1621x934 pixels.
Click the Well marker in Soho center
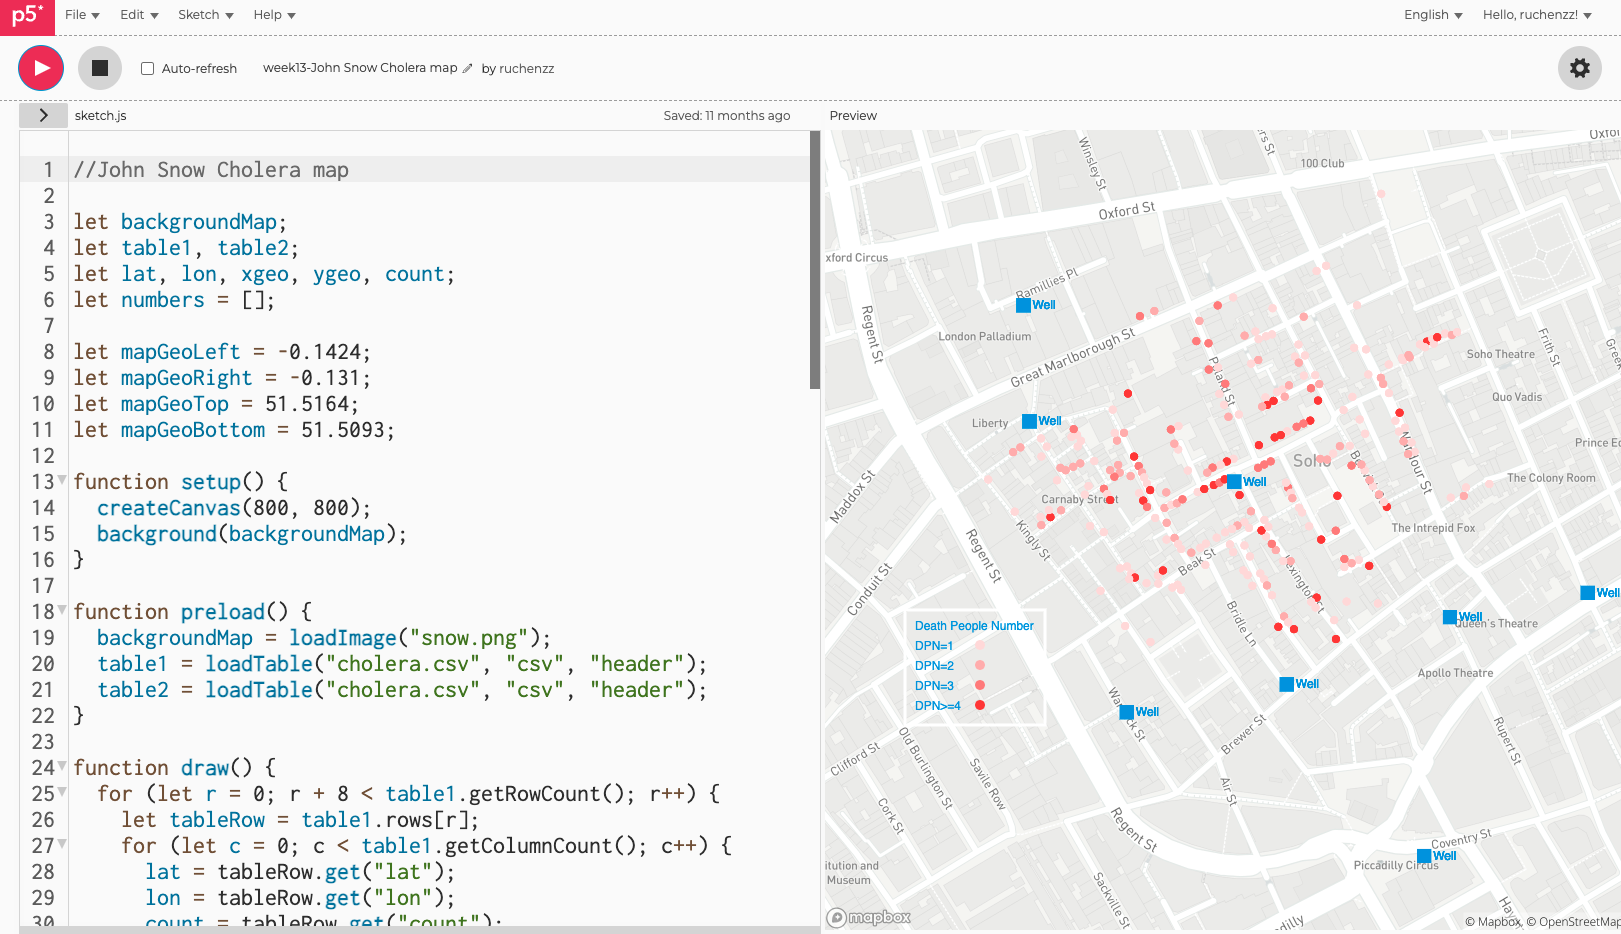tap(1234, 481)
